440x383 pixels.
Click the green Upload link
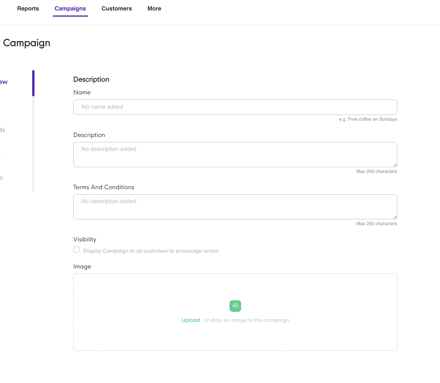[x=191, y=320]
